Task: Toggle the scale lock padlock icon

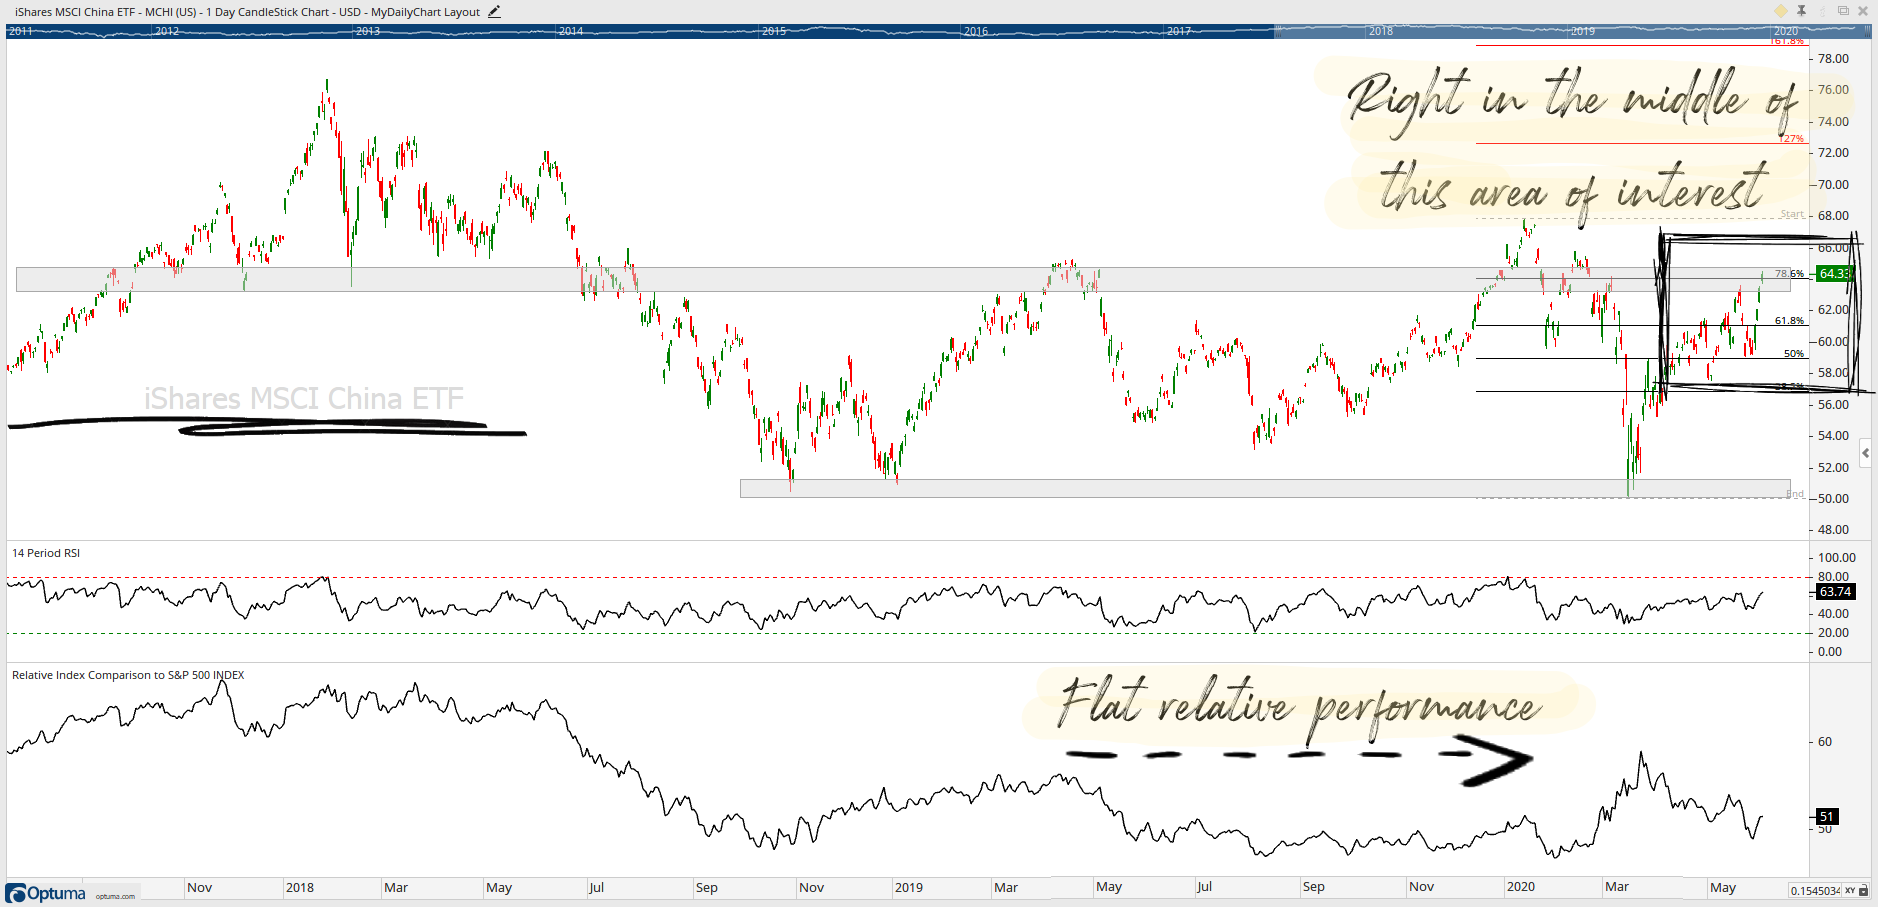Action: click(1865, 890)
